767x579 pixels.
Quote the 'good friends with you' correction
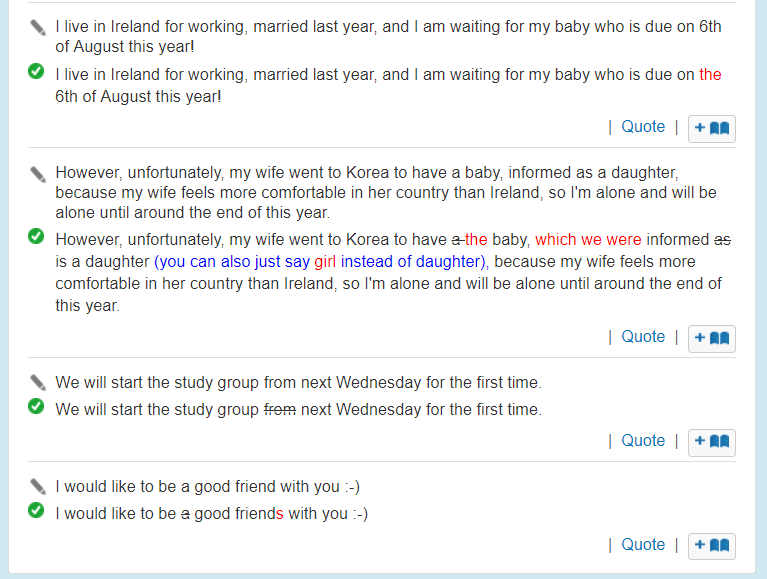(x=643, y=545)
